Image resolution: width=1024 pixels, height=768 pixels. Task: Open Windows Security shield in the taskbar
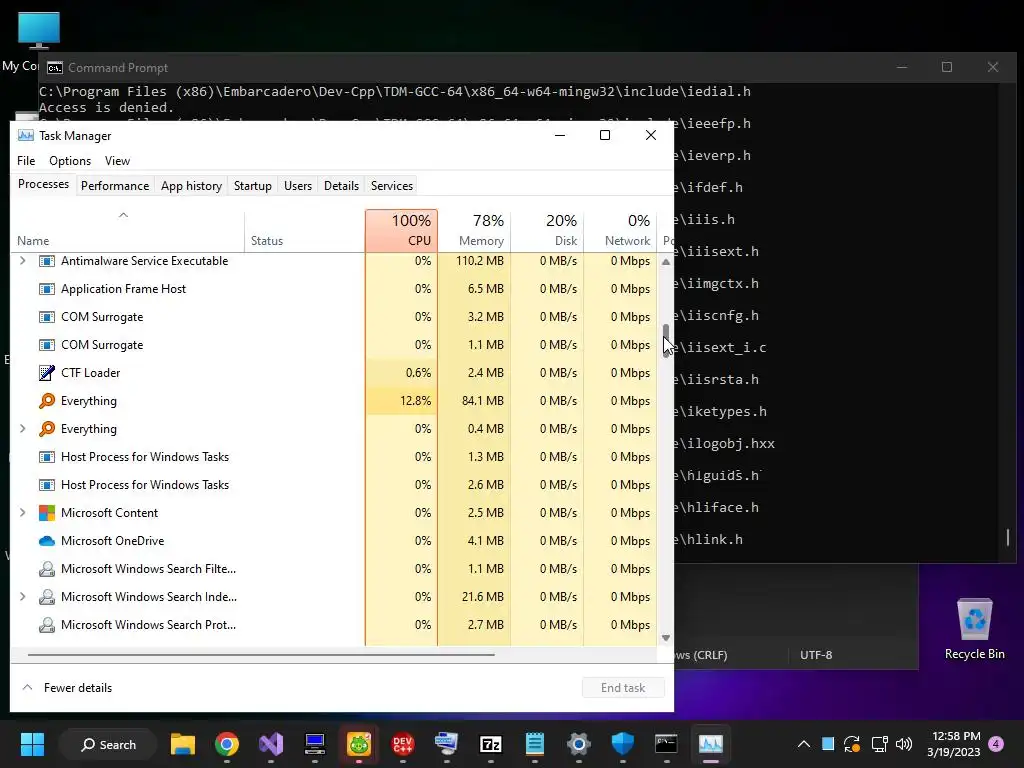point(622,744)
